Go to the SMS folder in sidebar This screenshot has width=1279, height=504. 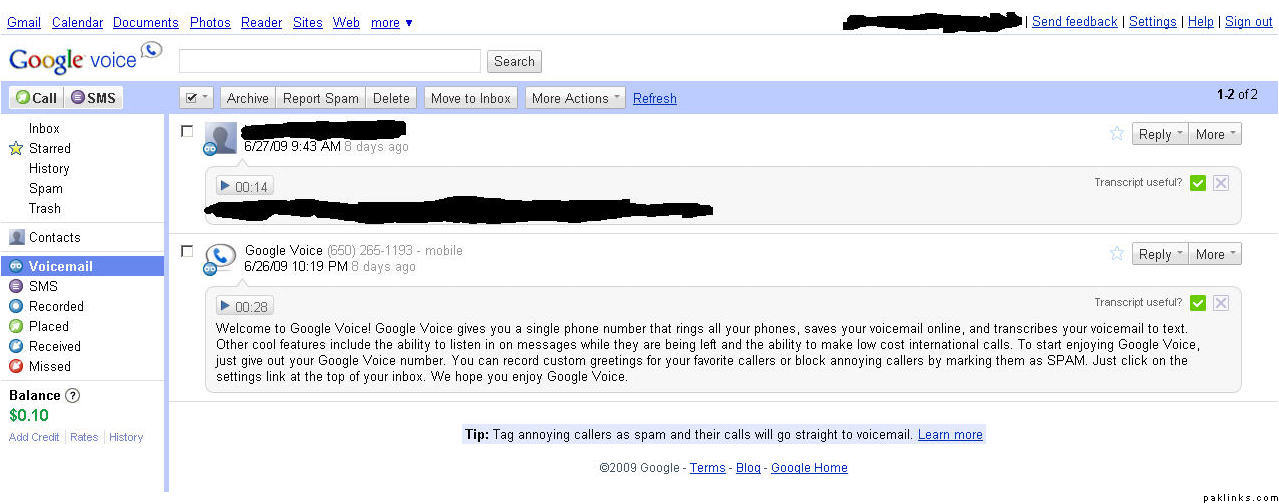coord(43,286)
